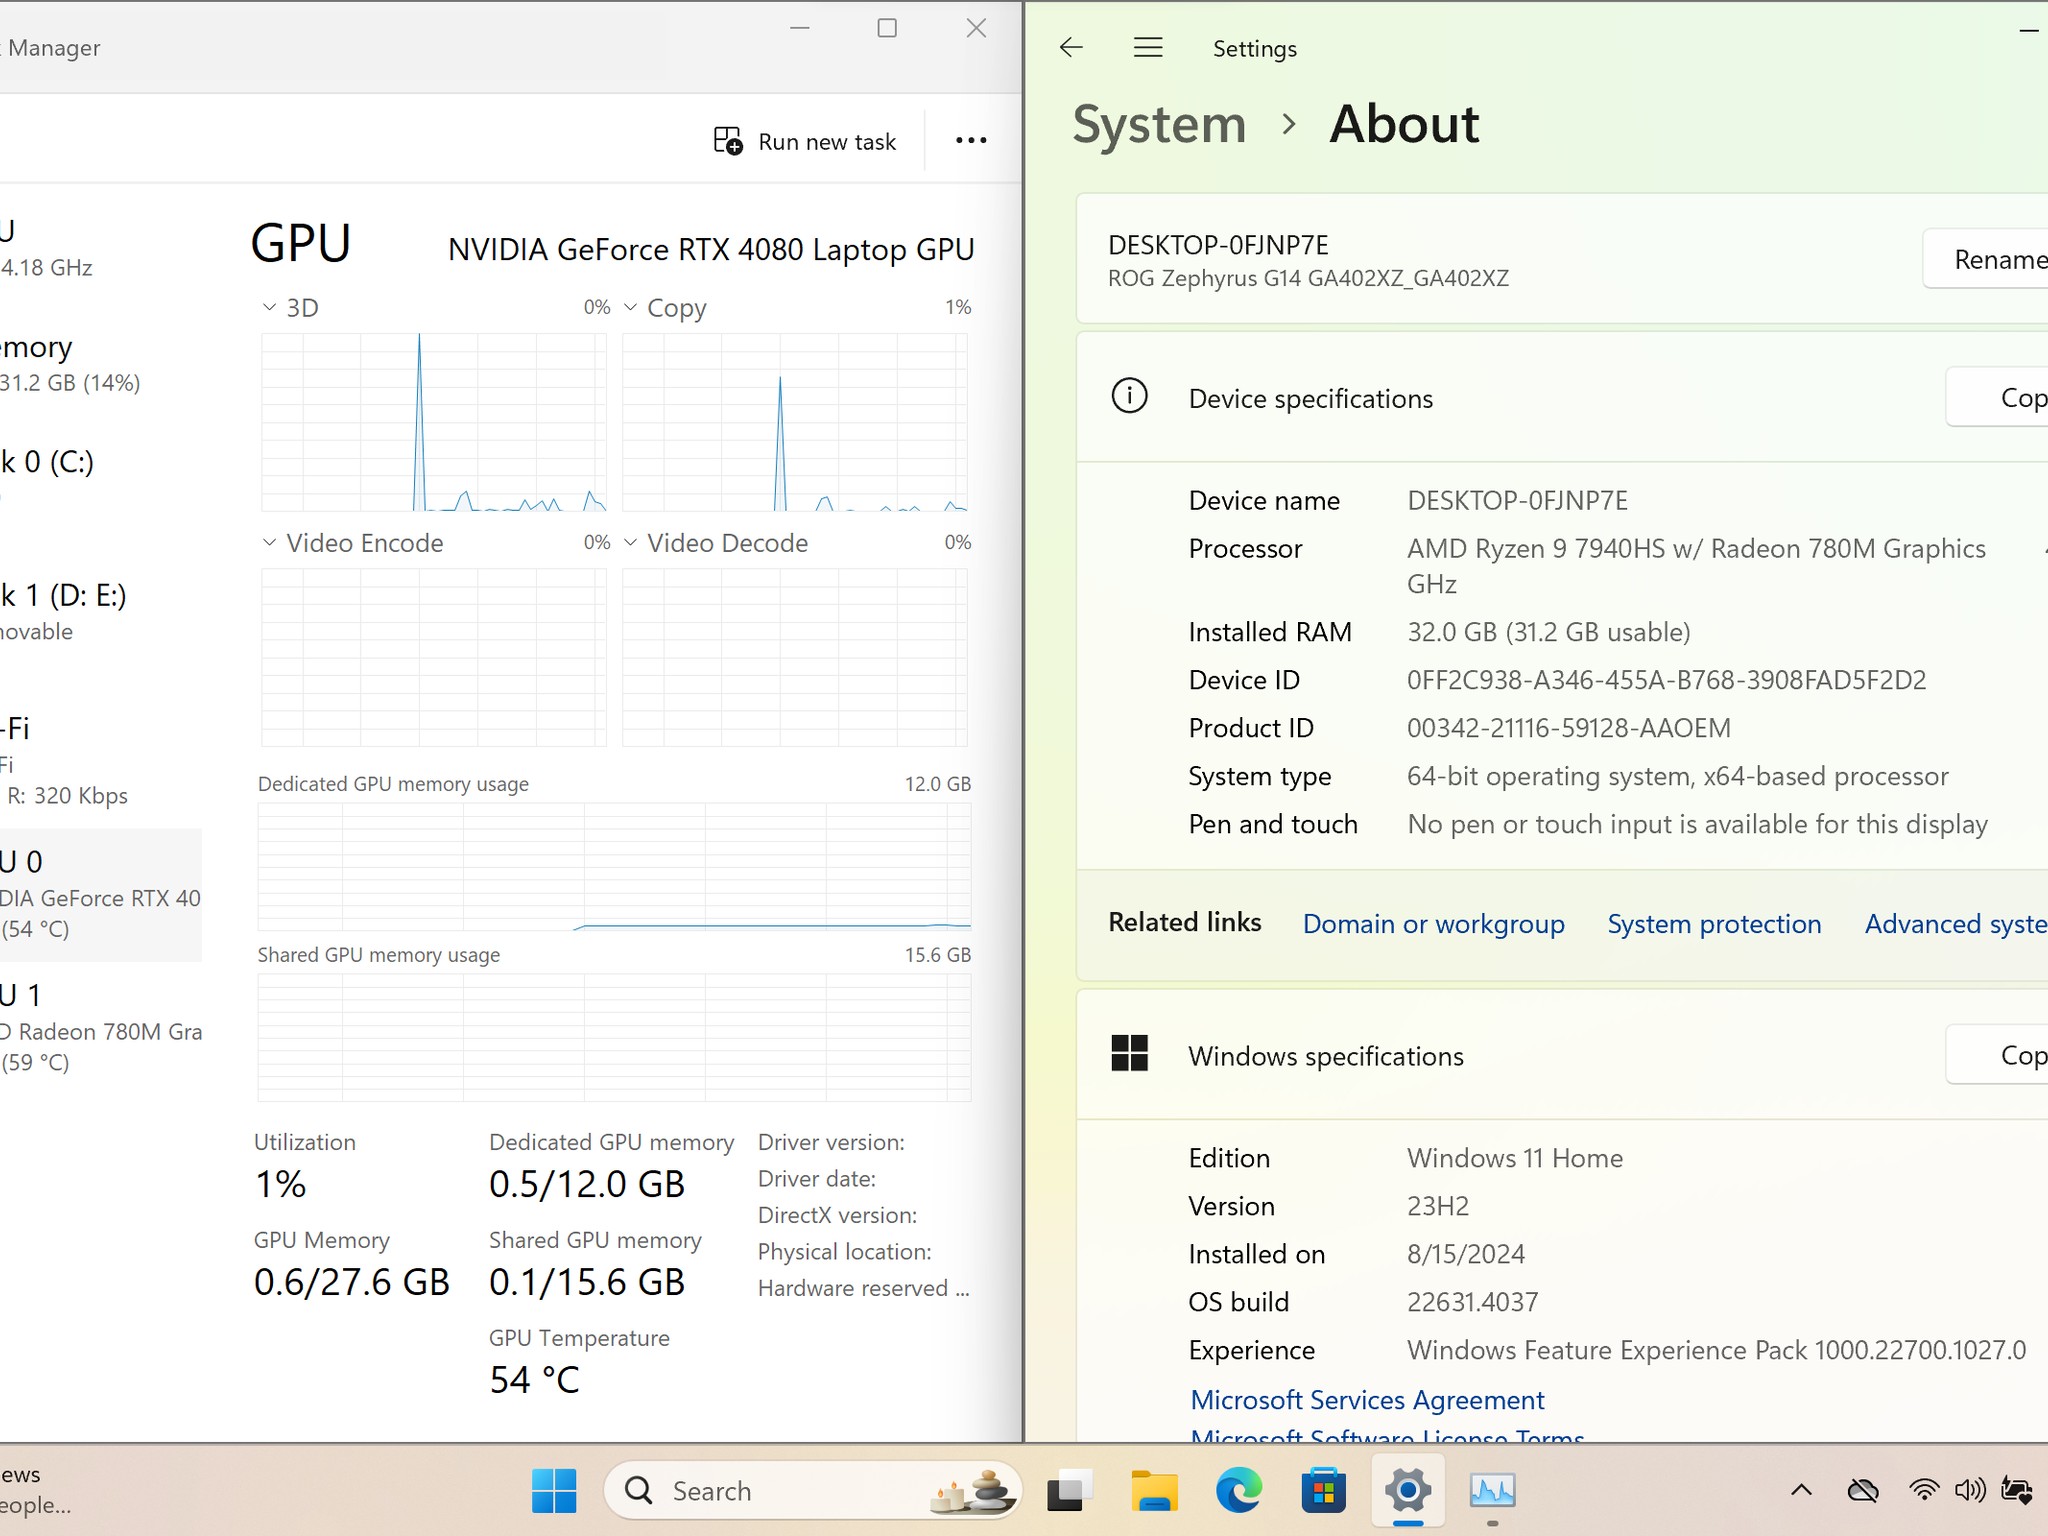Open the Domain or workgroup link

coord(1433,923)
